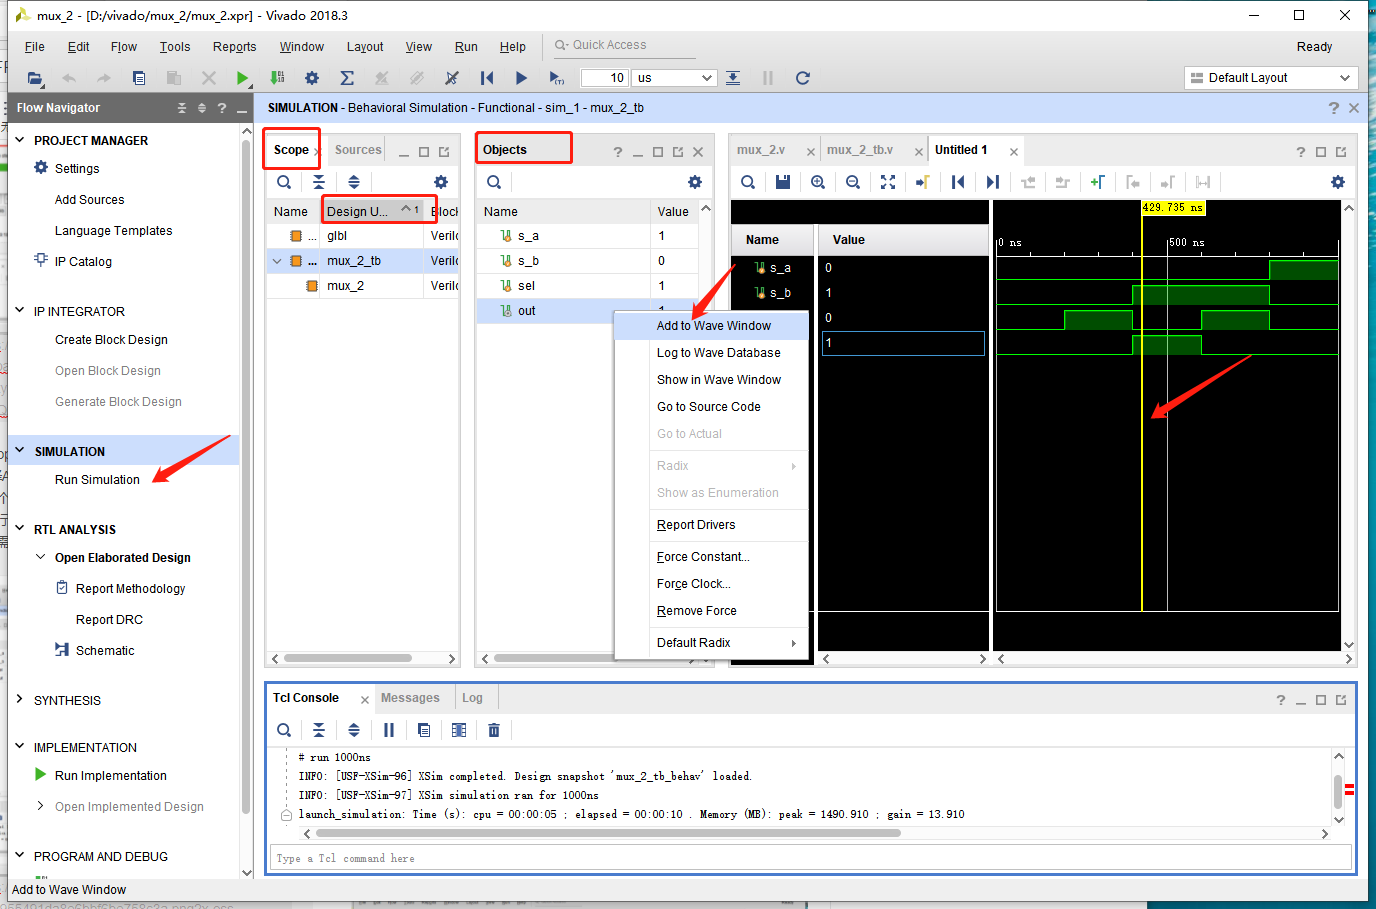Save the waveform configuration with disk icon
Screen dimensions: 1376x909
(x=783, y=182)
